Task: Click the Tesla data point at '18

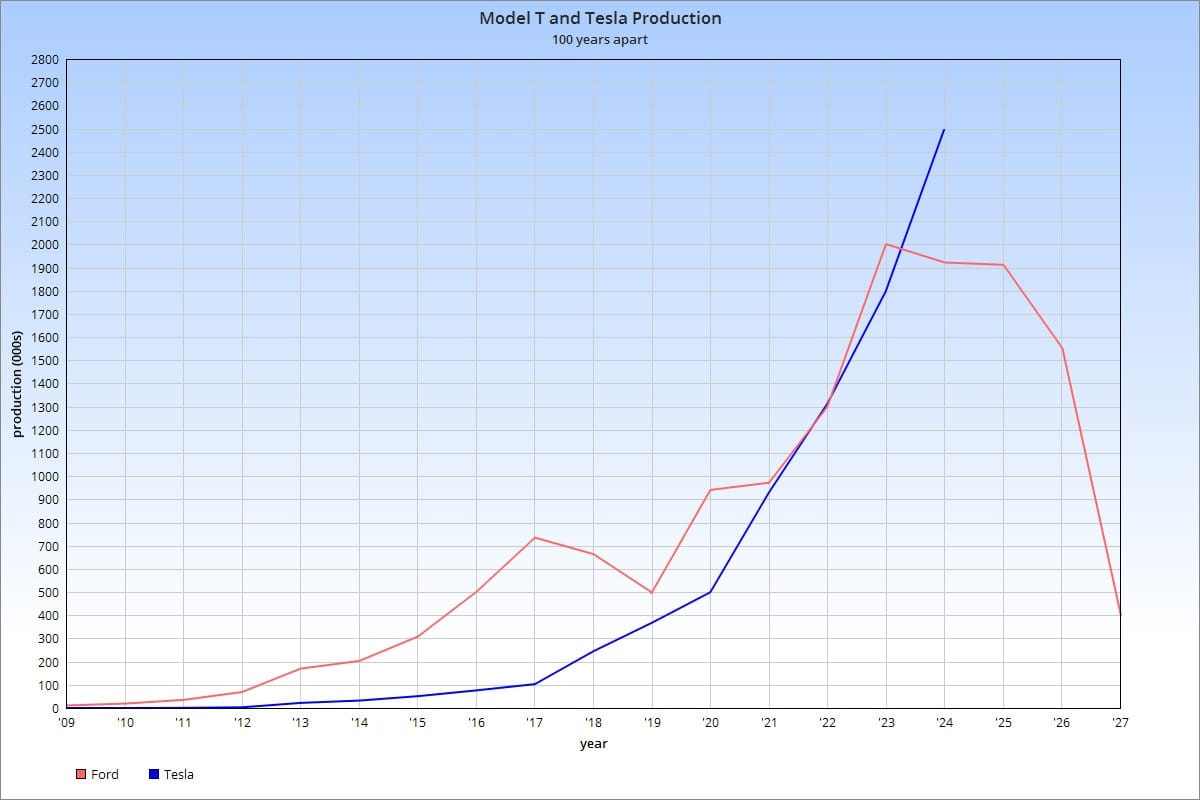Action: [x=593, y=651]
